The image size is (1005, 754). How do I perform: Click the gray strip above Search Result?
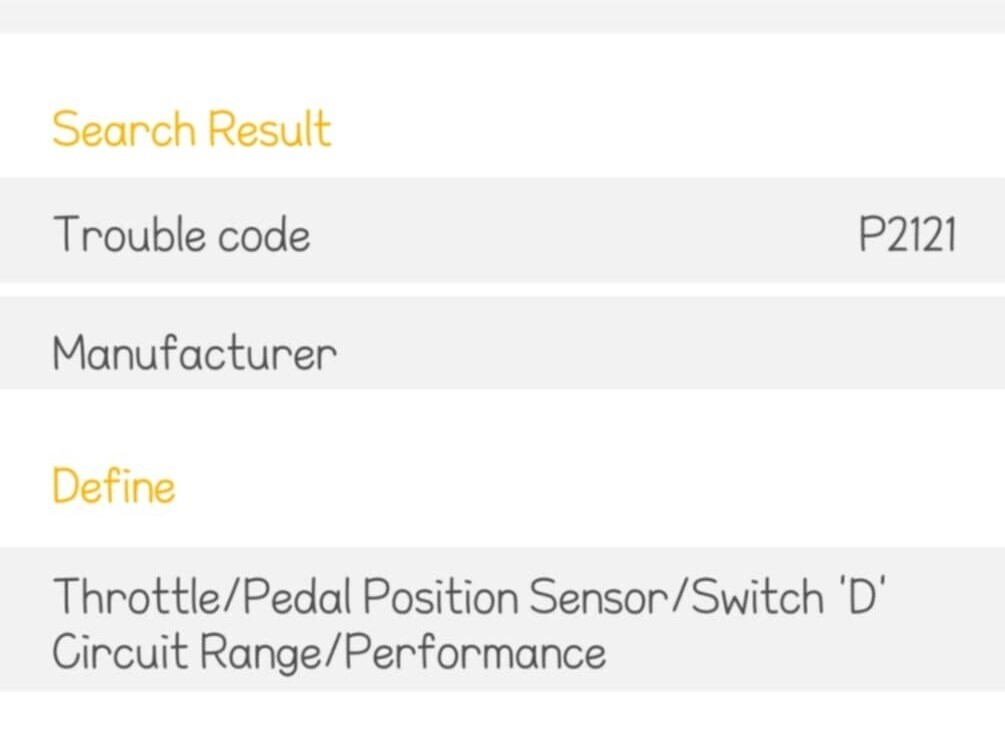click(x=502, y=14)
